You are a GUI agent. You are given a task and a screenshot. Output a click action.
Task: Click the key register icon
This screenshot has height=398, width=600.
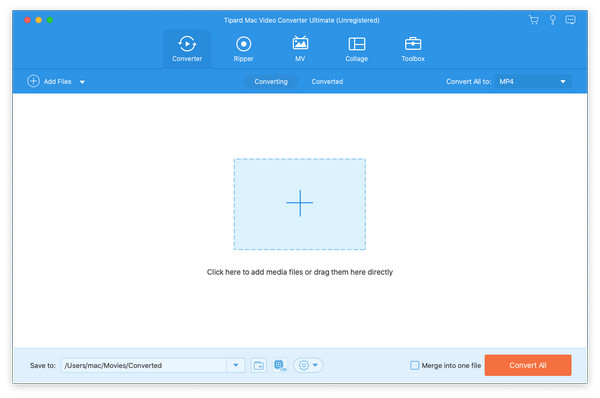coord(553,20)
